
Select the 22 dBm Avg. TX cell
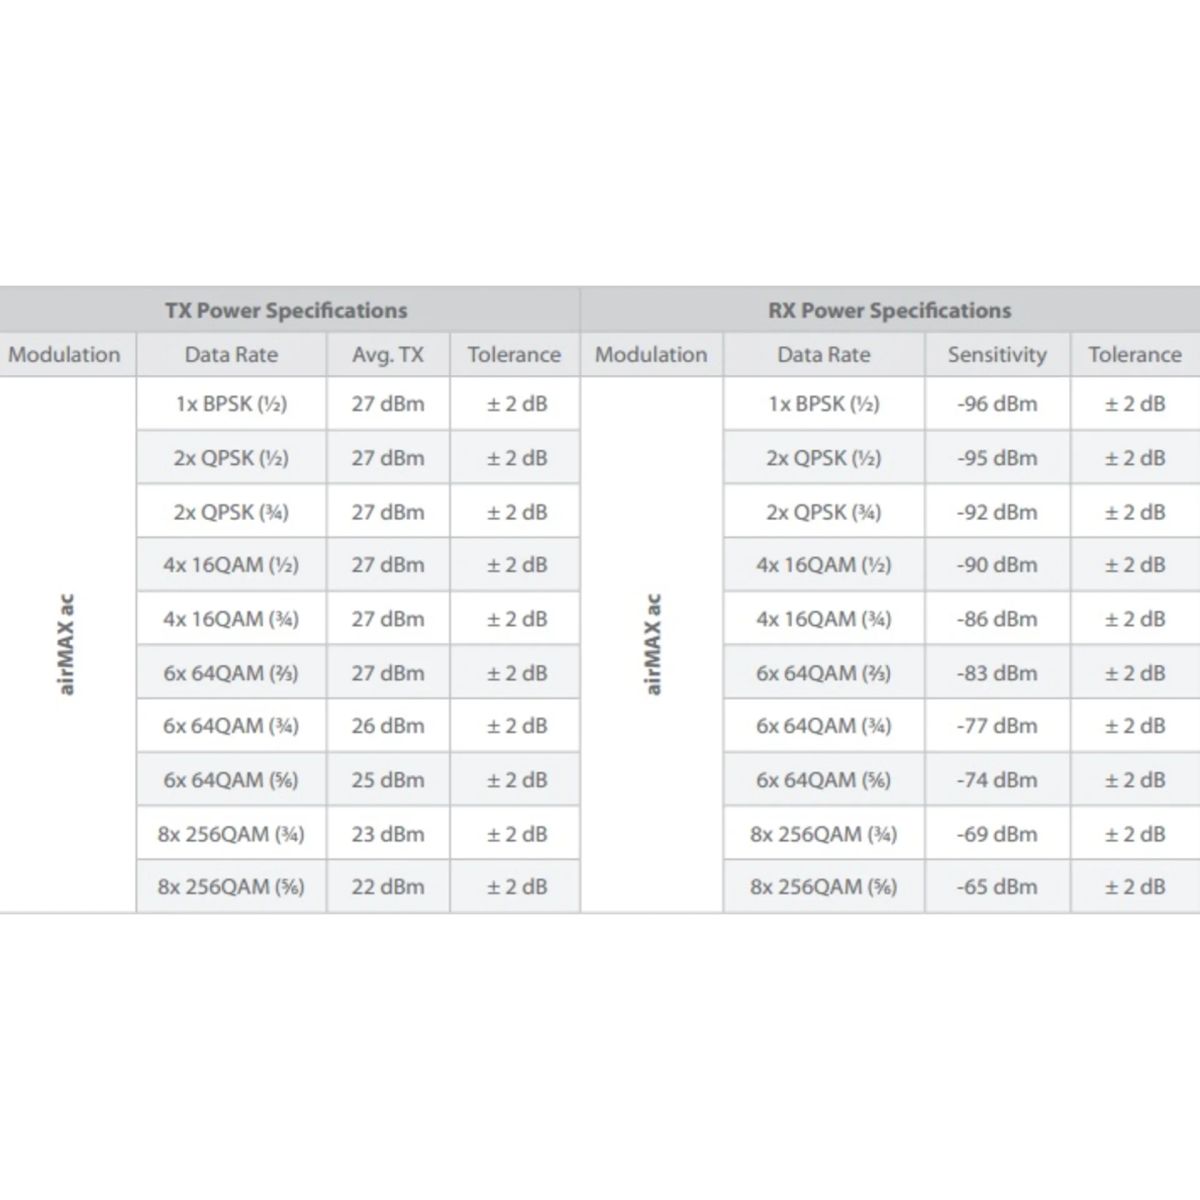(387, 886)
